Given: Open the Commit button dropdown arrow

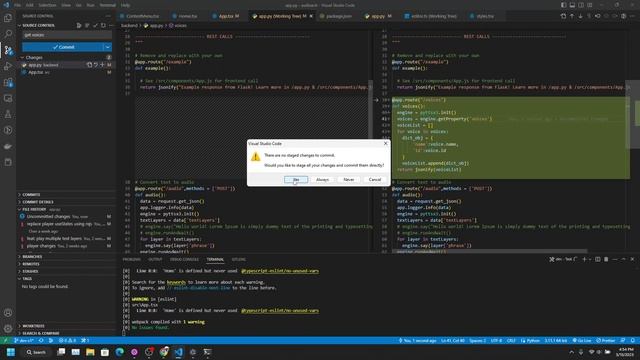Looking at the screenshot, I should pyautogui.click(x=108, y=47).
